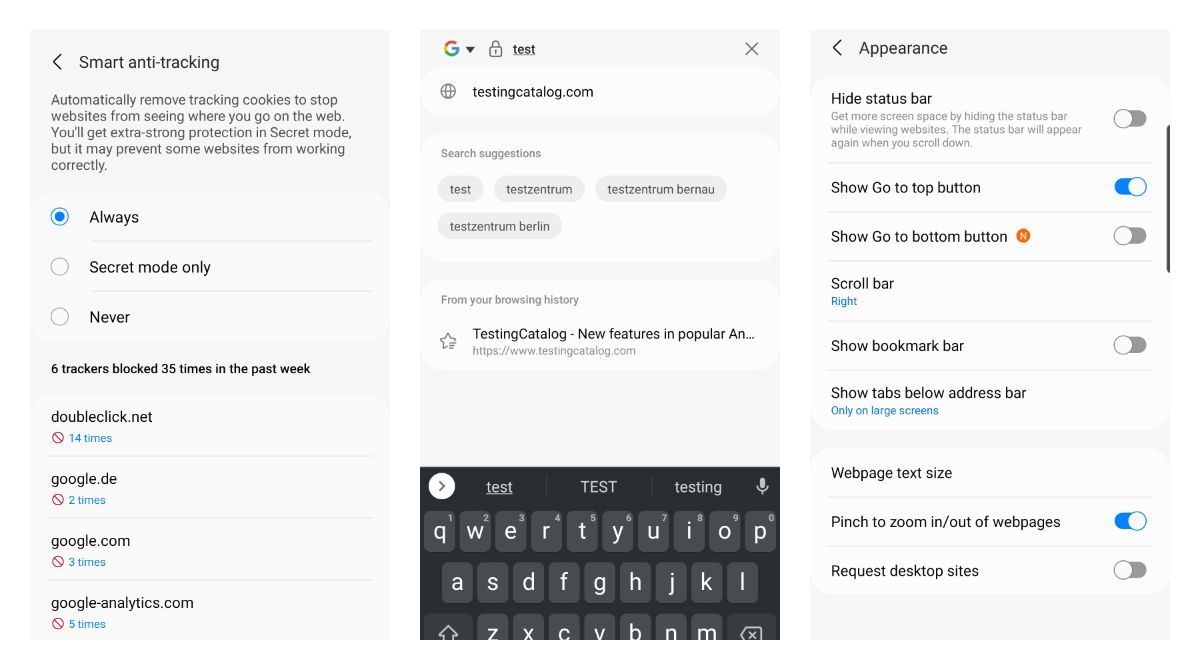
Task: Clear the test search query with the X
Action: [752, 48]
